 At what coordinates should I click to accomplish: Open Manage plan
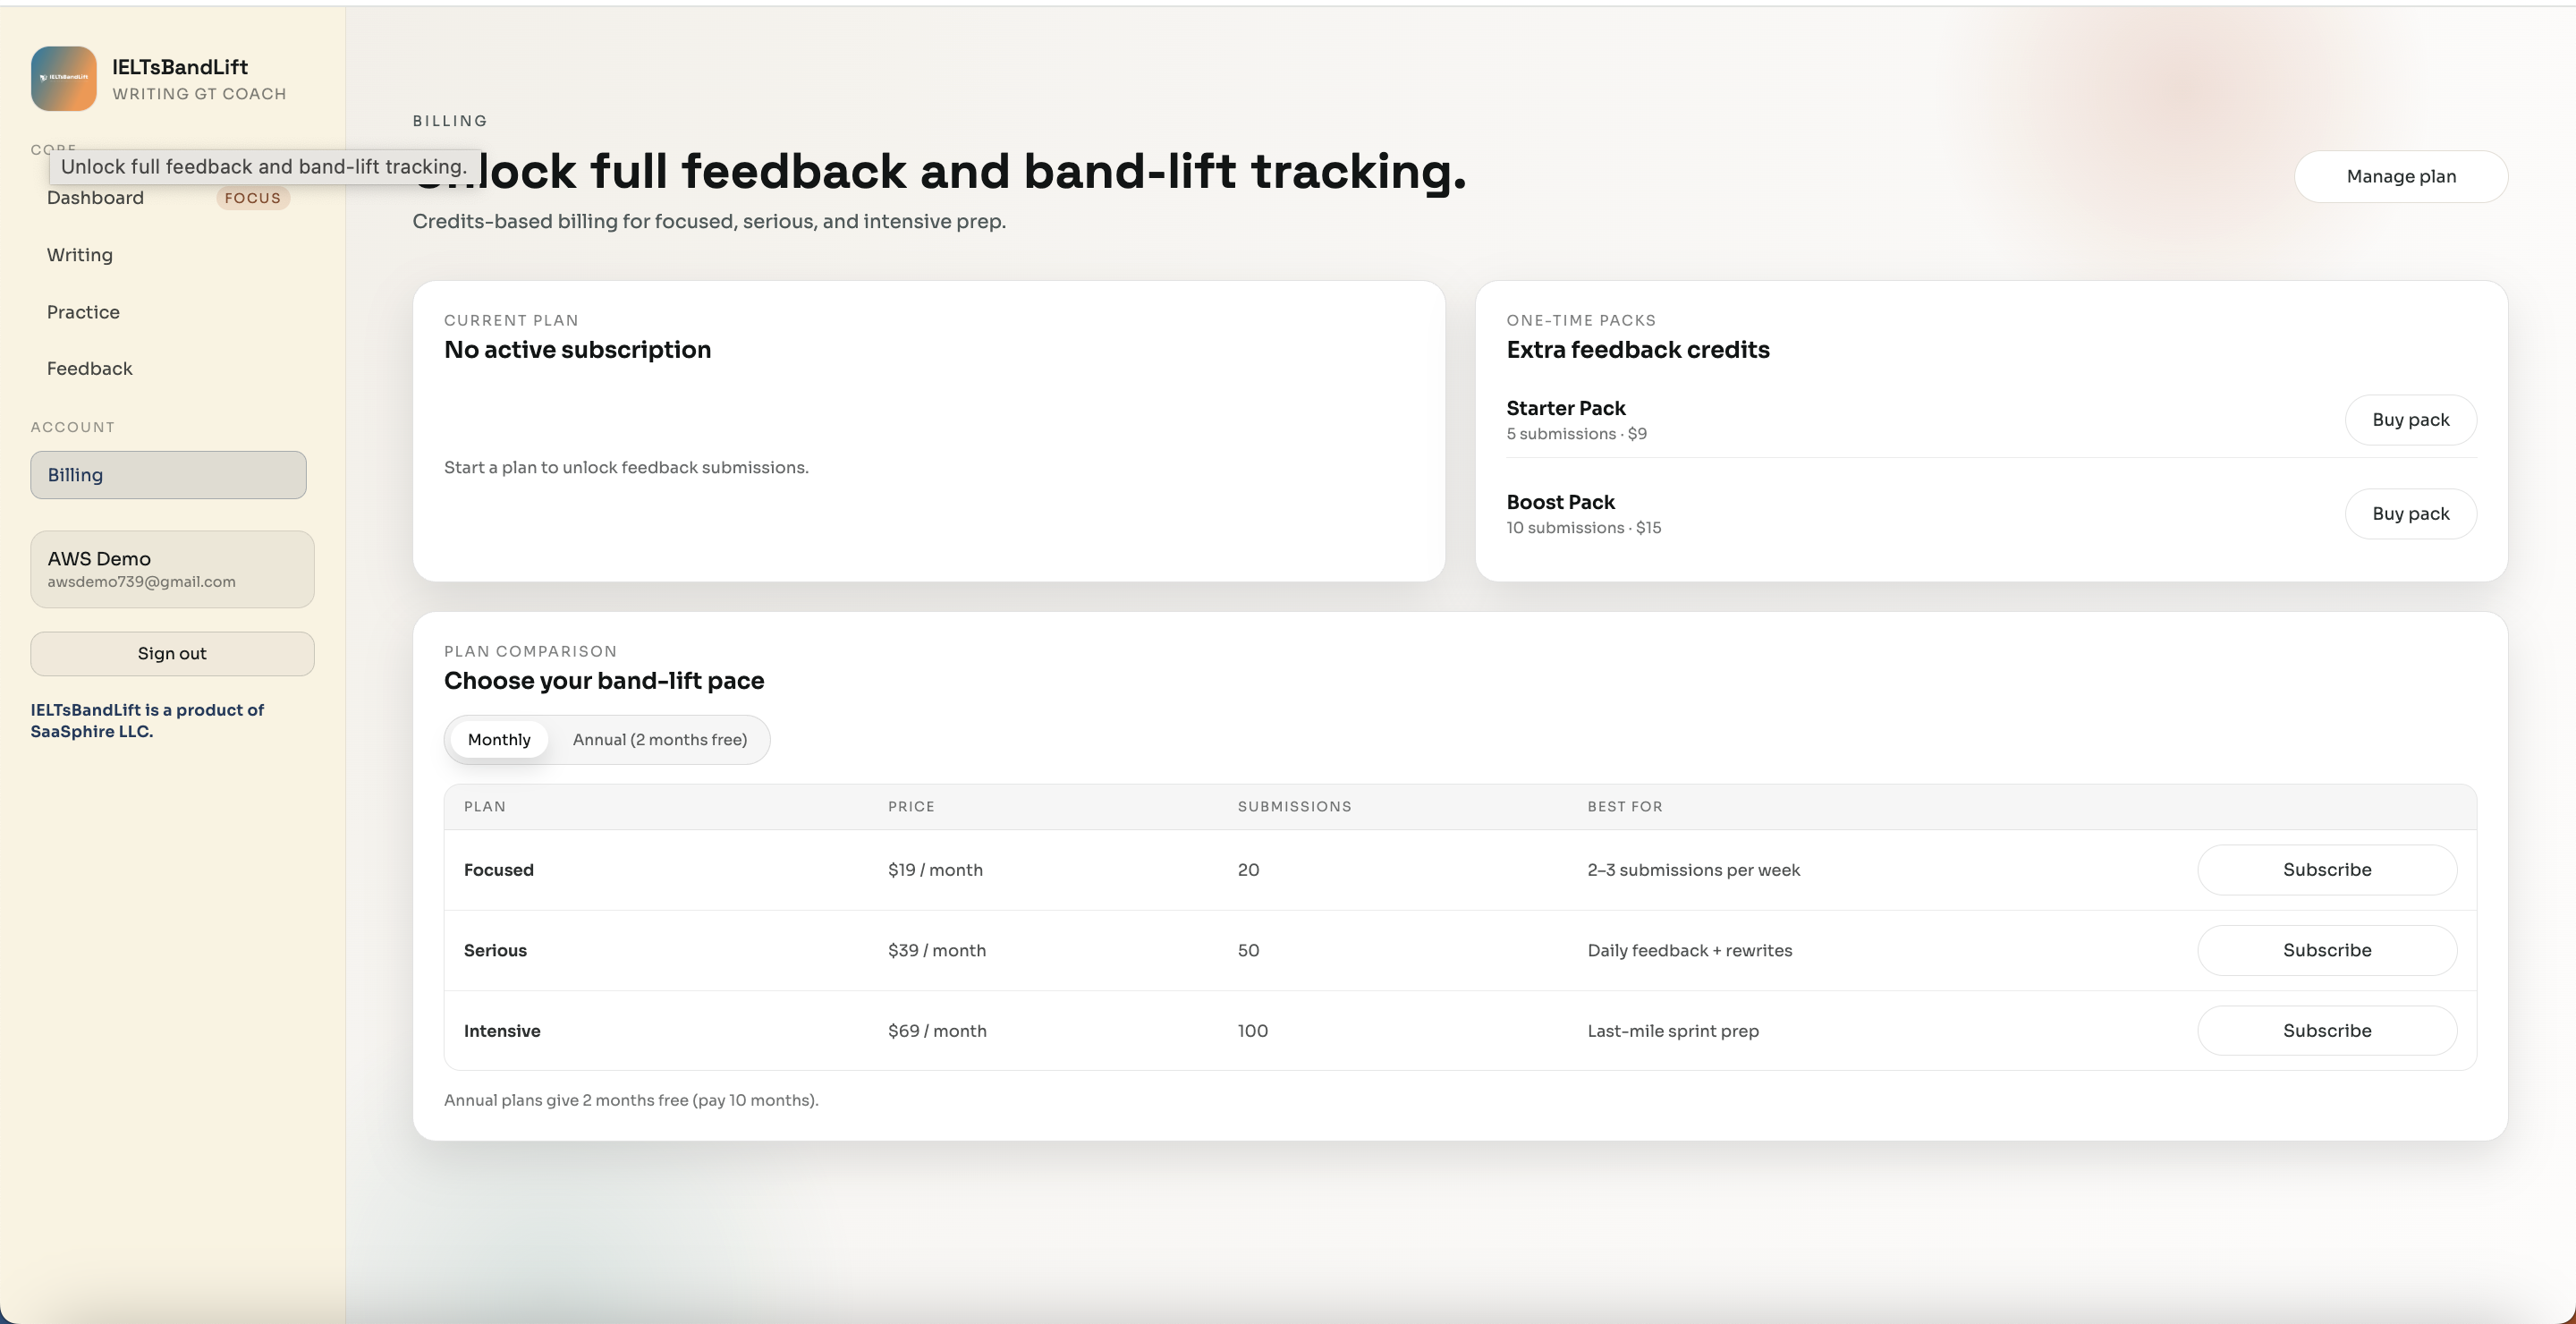tap(2401, 176)
